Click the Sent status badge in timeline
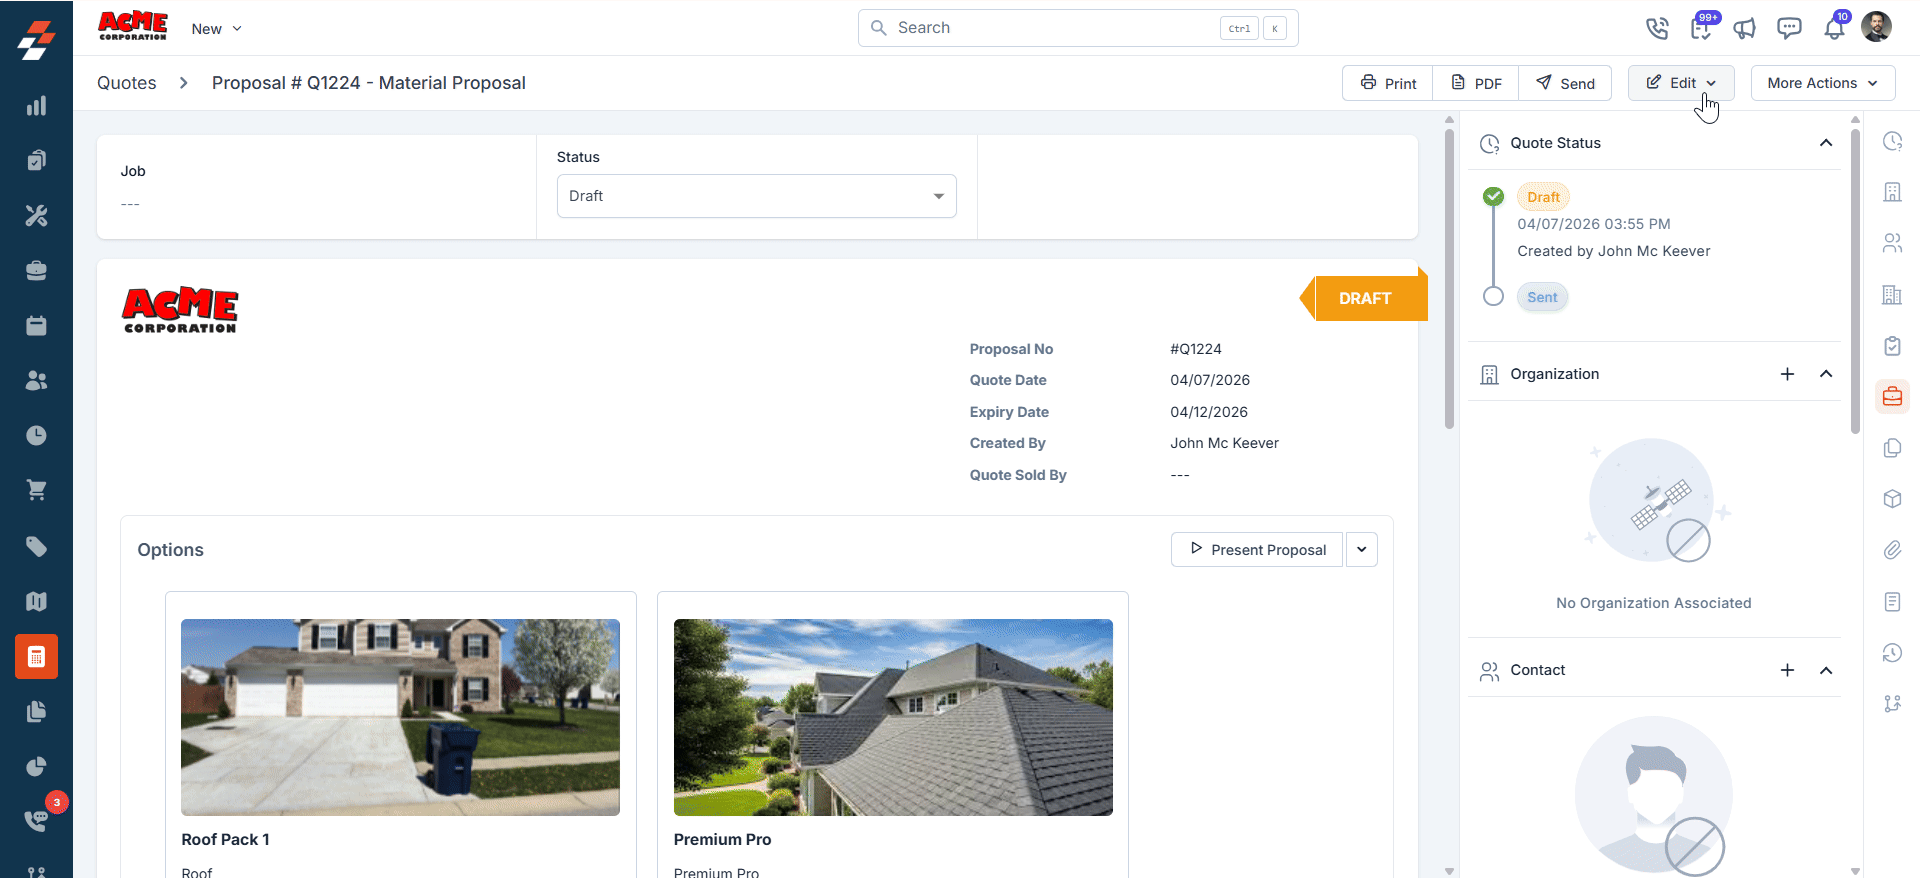Screen dimensions: 1920x878 pos(1542,297)
